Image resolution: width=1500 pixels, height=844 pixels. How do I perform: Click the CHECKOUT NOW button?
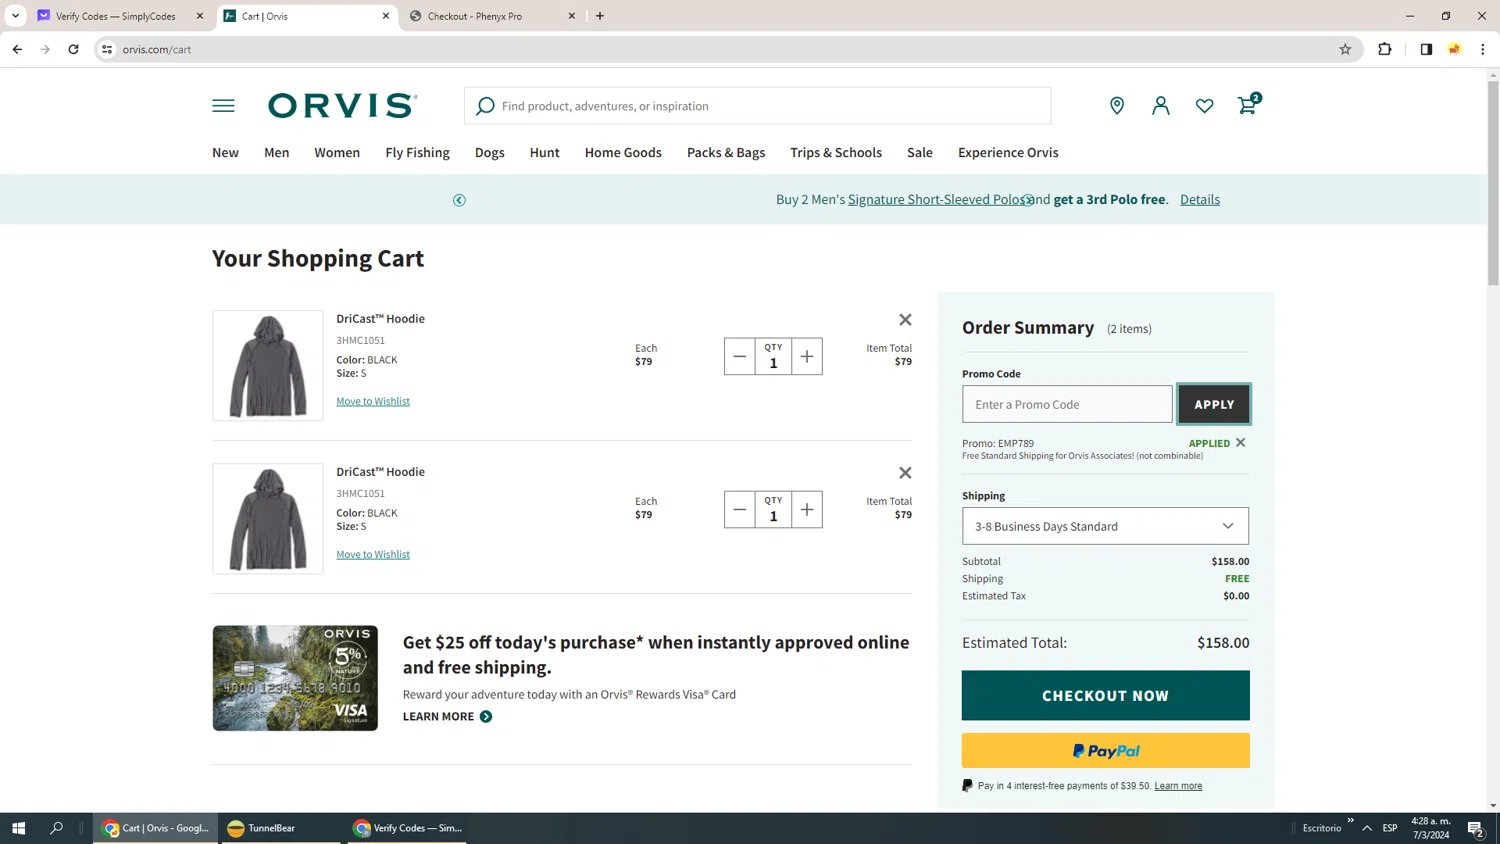pyautogui.click(x=1105, y=696)
